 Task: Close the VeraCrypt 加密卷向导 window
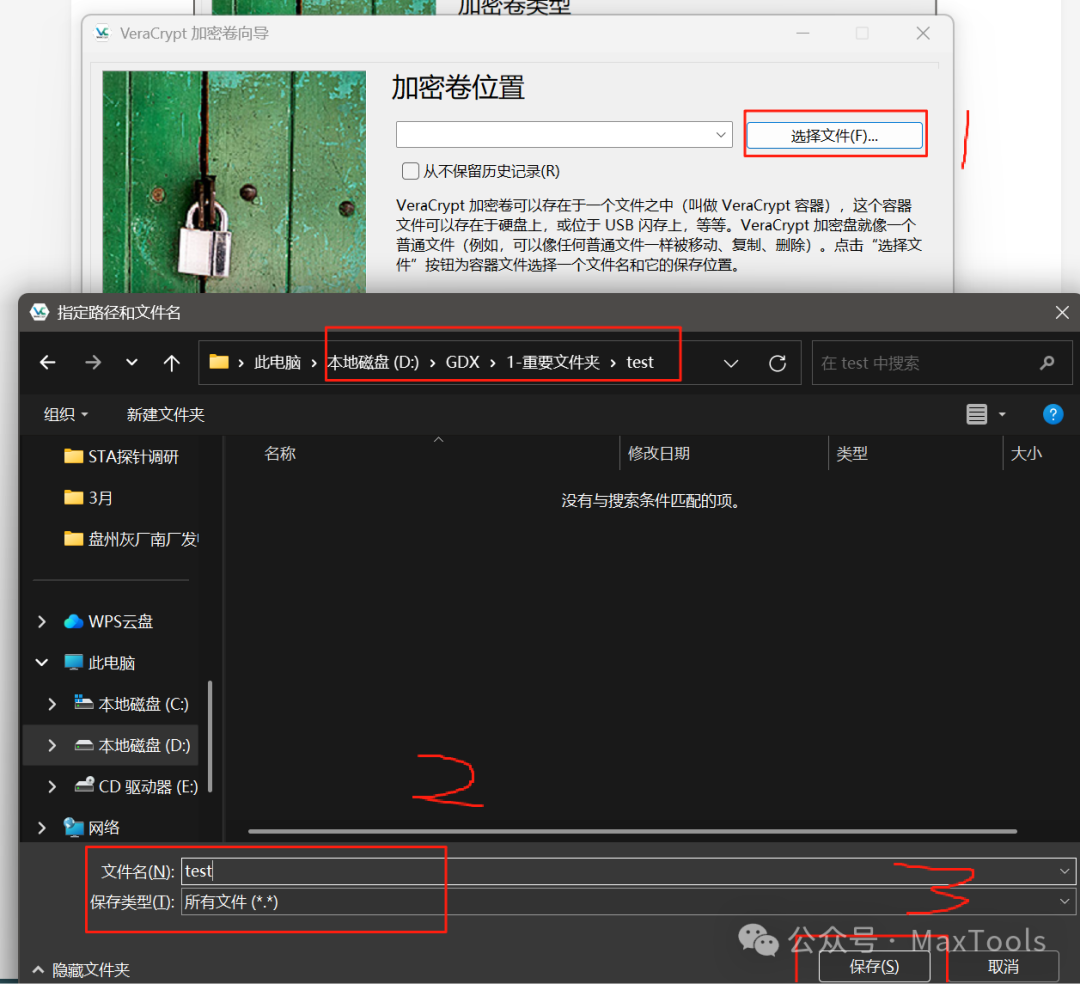point(923,33)
